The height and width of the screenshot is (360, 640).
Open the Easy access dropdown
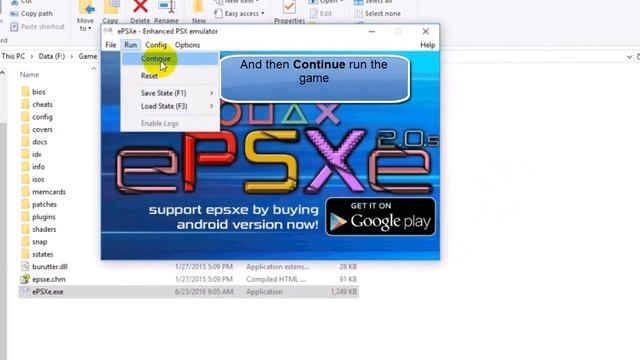pyautogui.click(x=240, y=13)
